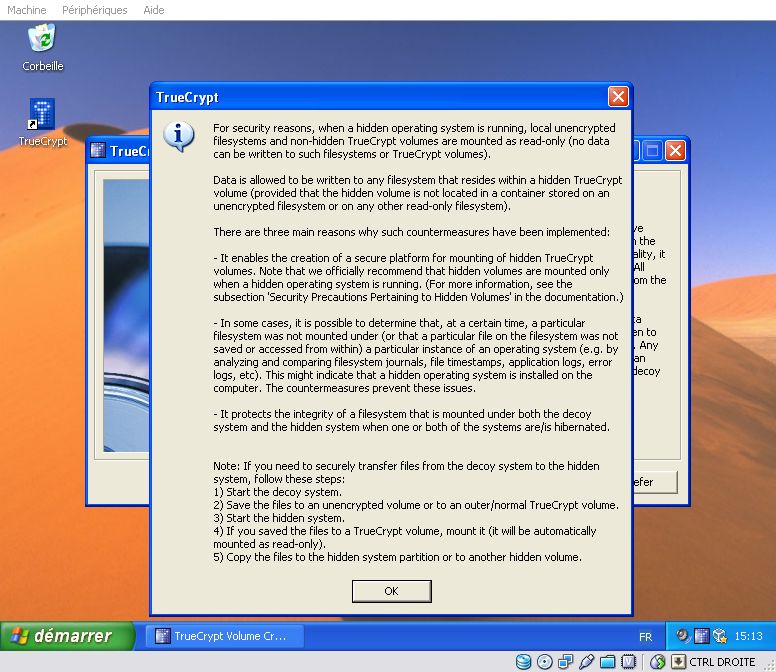The width and height of the screenshot is (776, 672).
Task: Click the speaker volume tray icon
Action: (683, 635)
